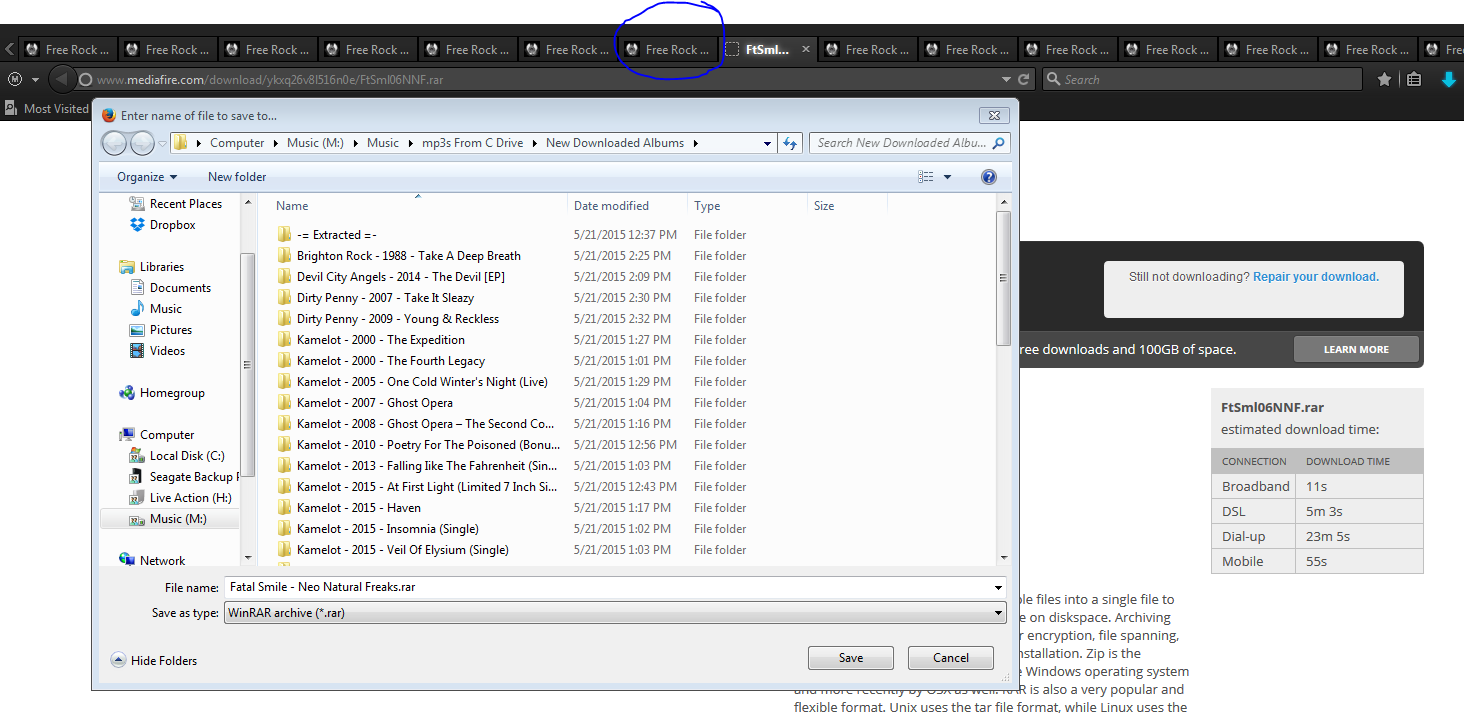Open the dropdown arrow beside site identity icon

[x=35, y=79]
